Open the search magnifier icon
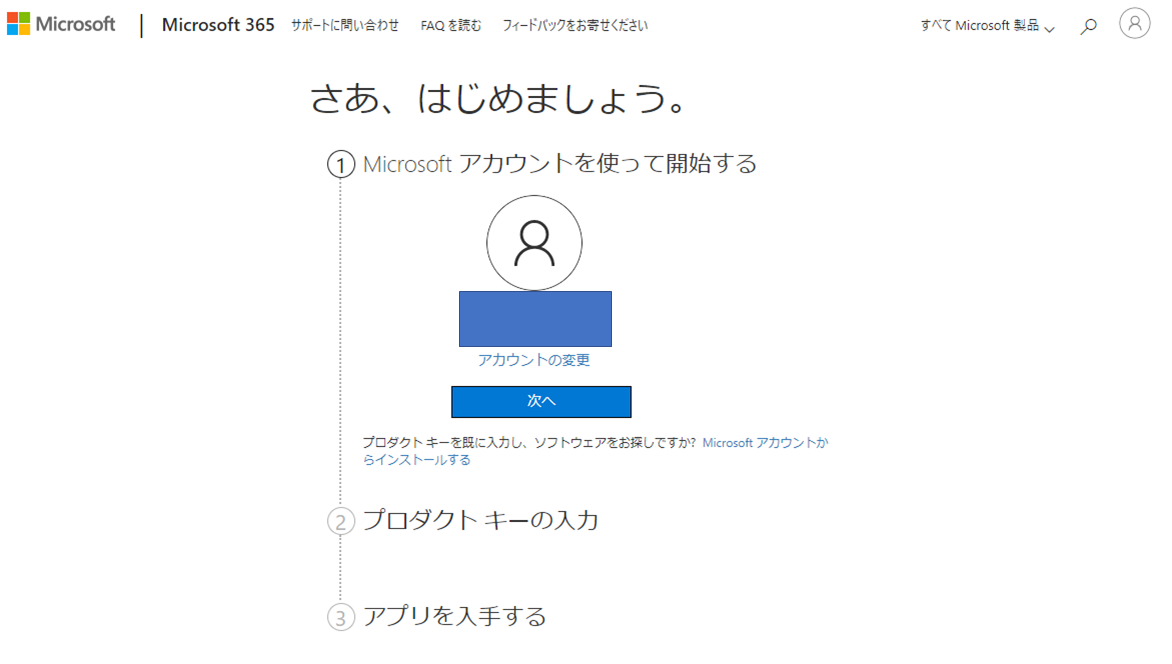The width and height of the screenshot is (1172, 664). pyautogui.click(x=1088, y=26)
